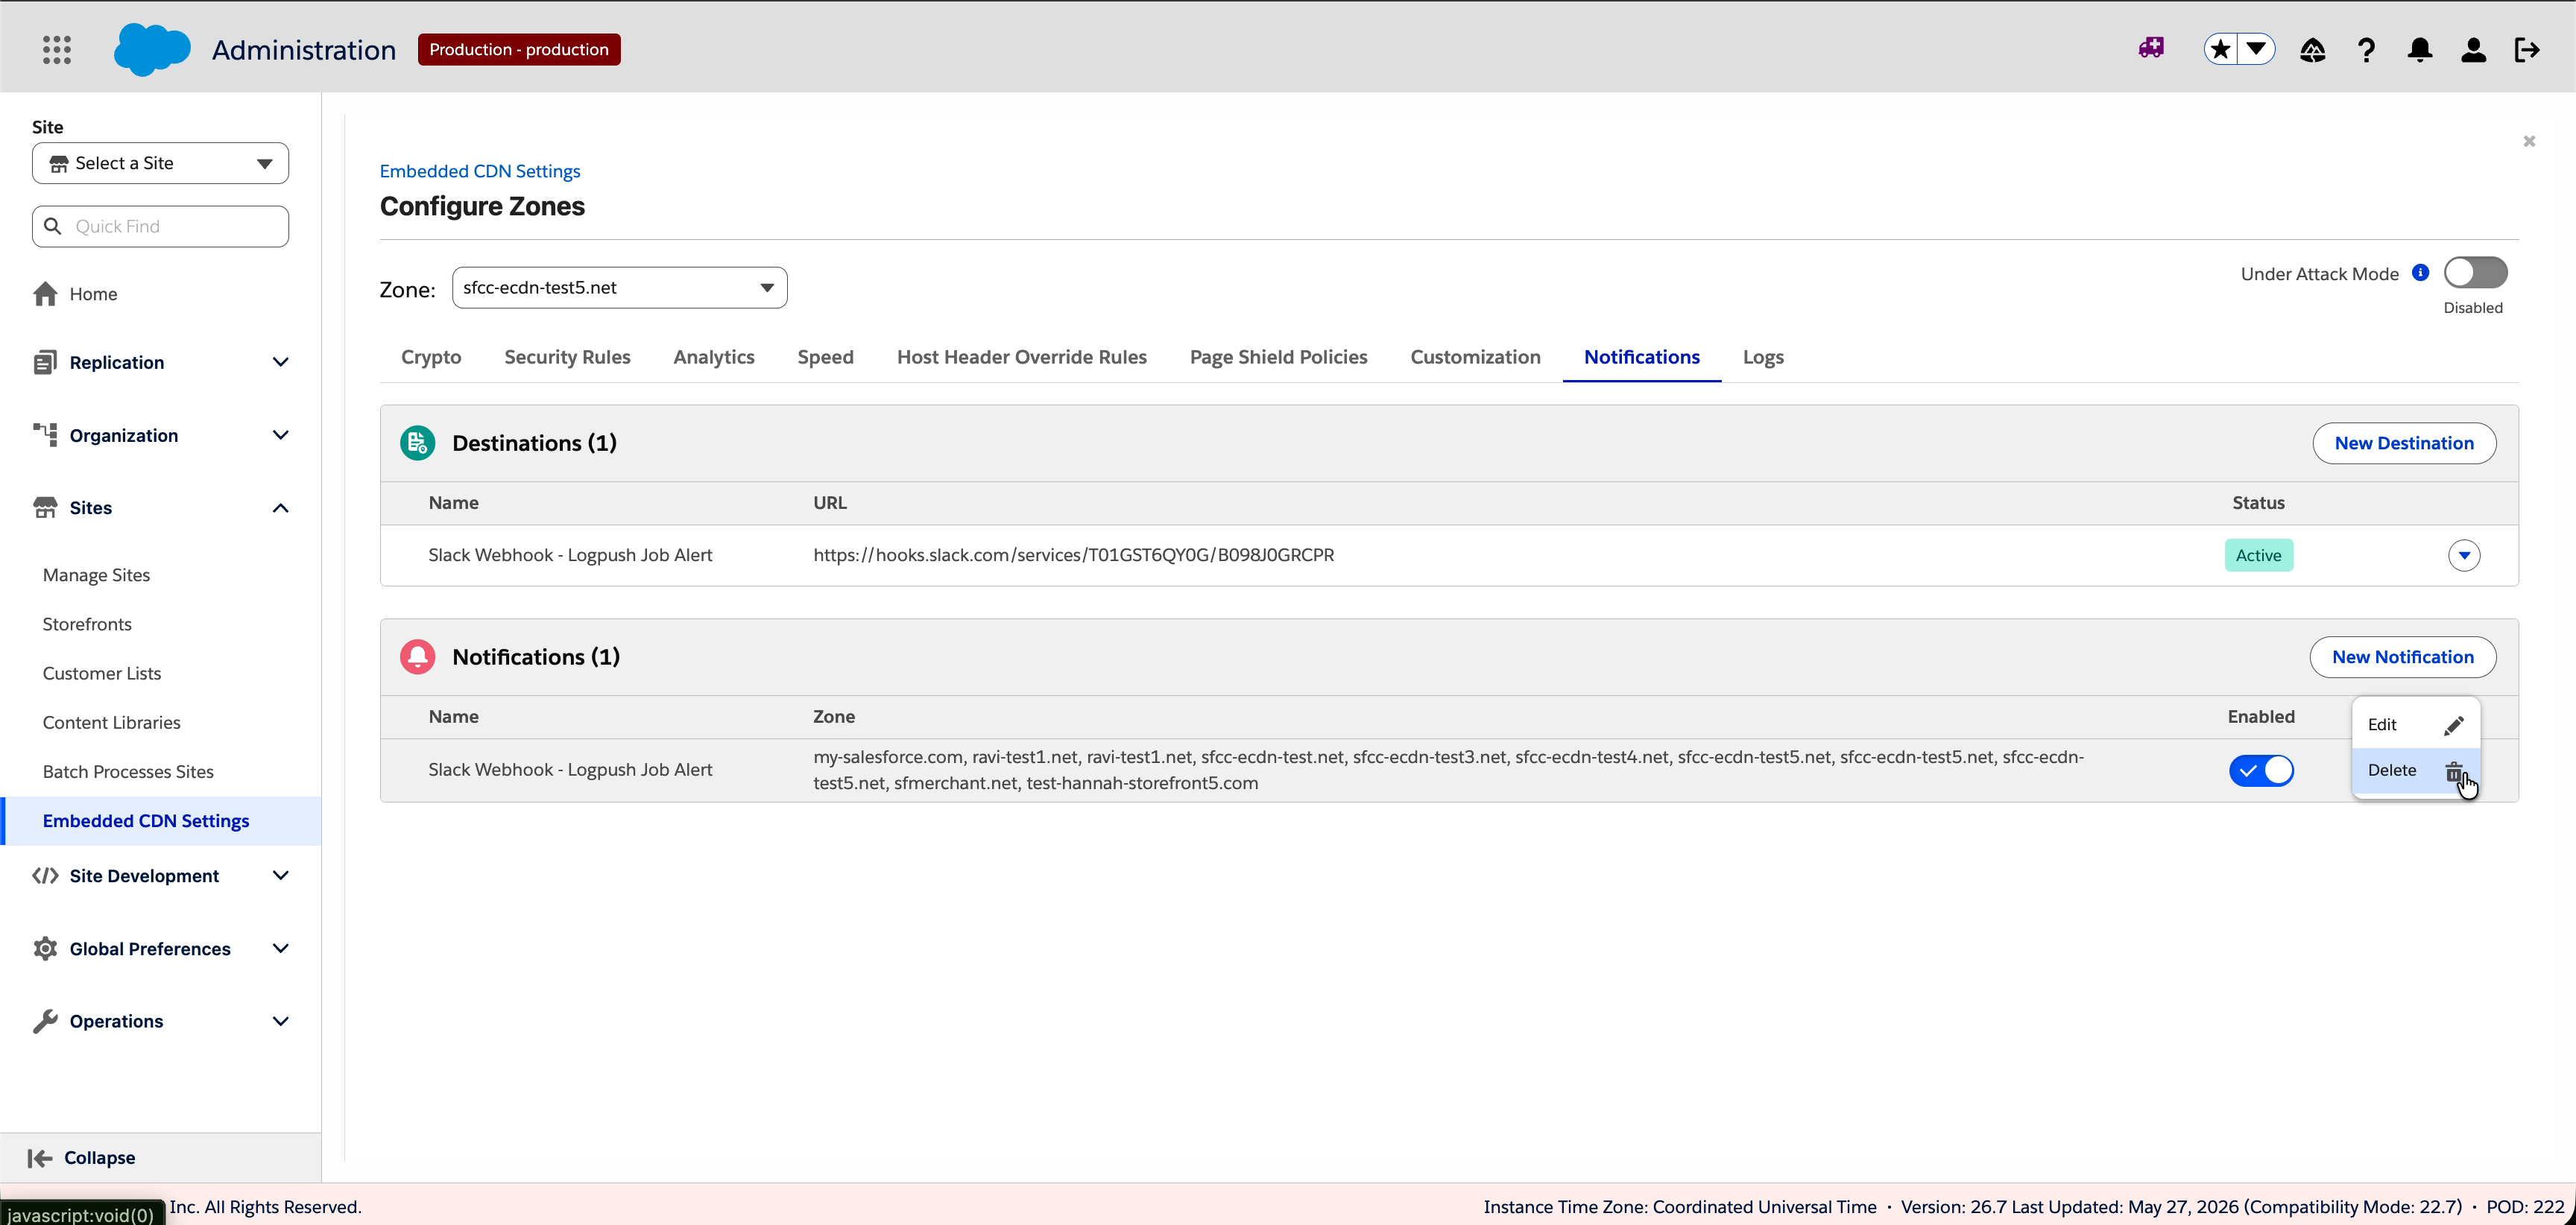Click the favorites star icon

click(x=2220, y=49)
